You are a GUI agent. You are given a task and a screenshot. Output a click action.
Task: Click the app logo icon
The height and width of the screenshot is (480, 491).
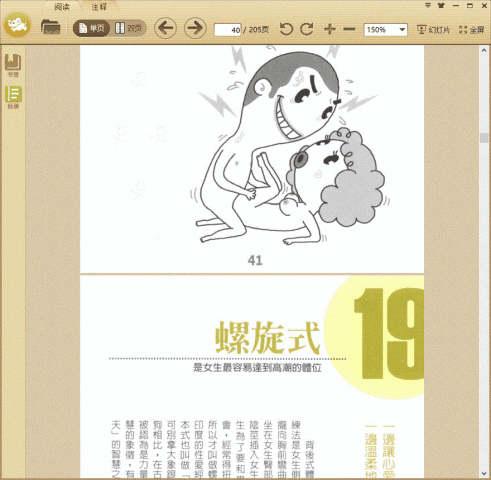pyautogui.click(x=17, y=25)
